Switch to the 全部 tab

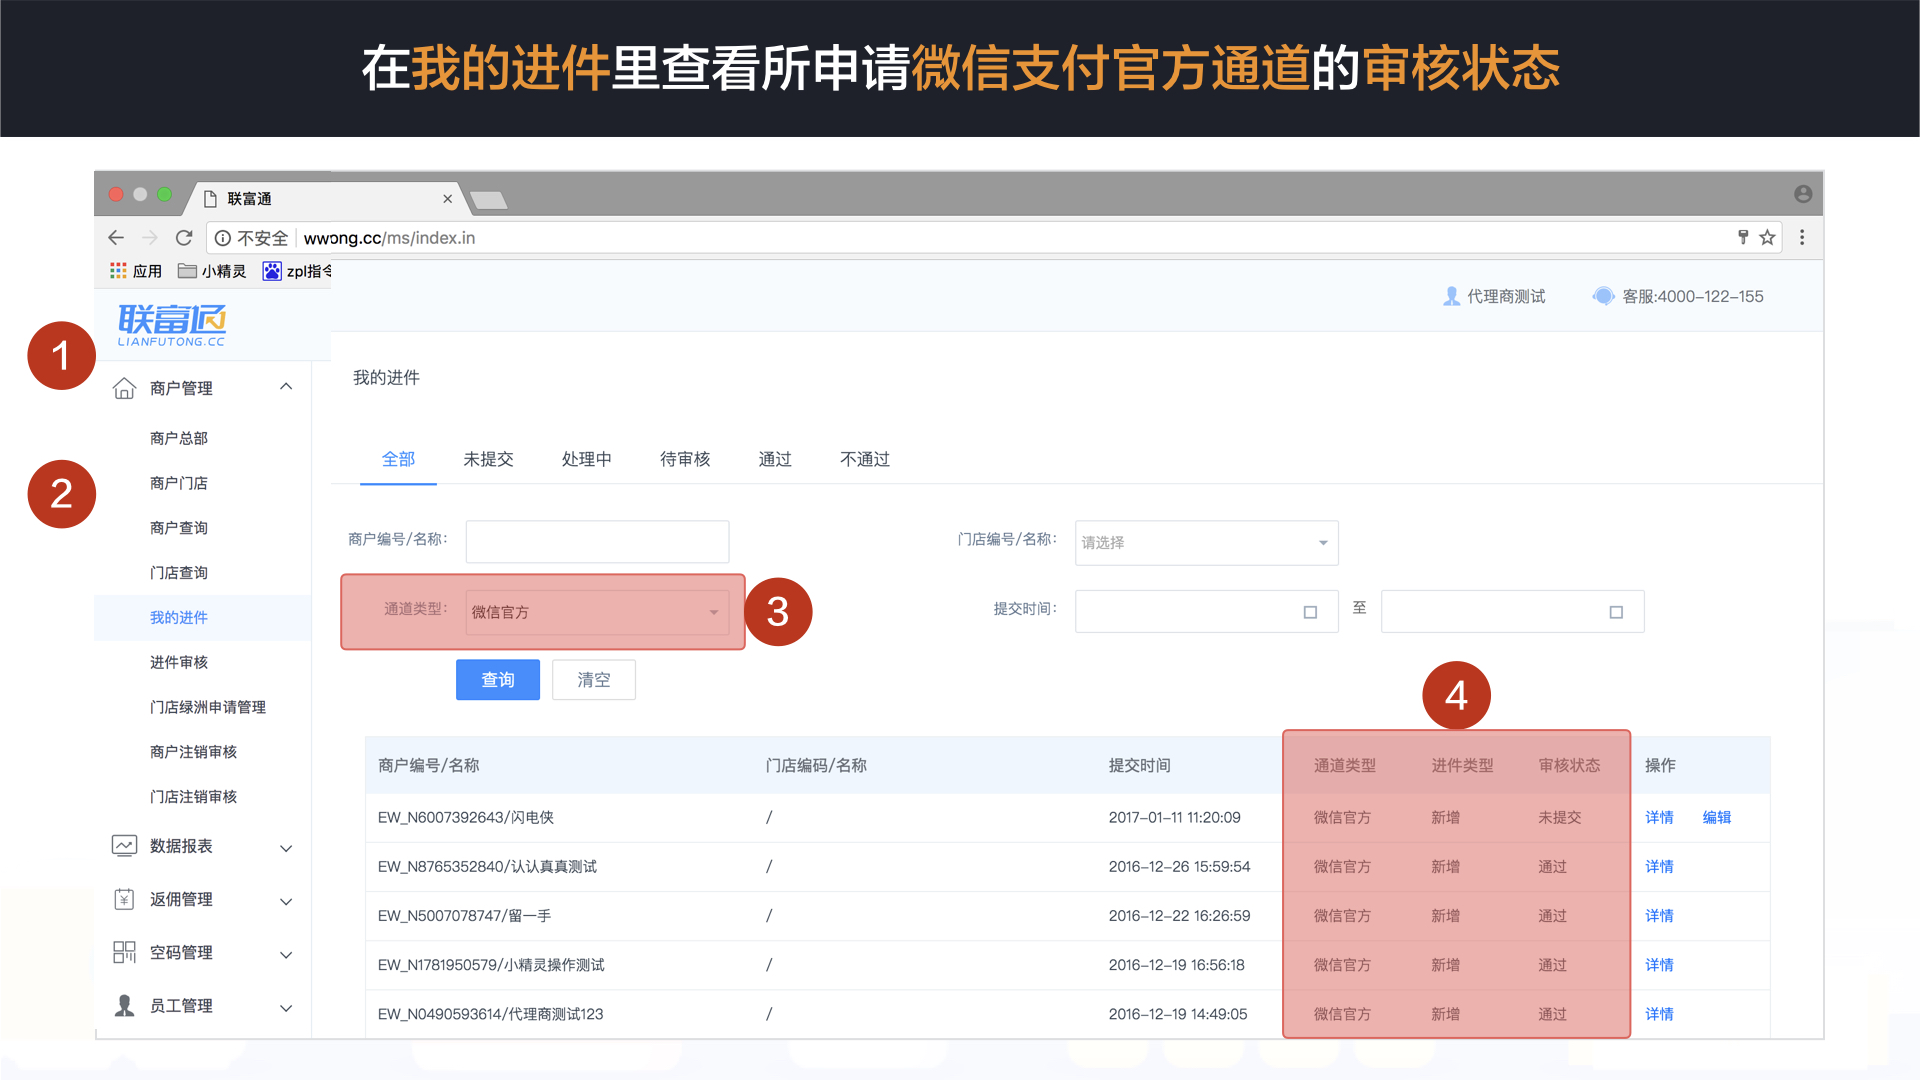pos(398,459)
